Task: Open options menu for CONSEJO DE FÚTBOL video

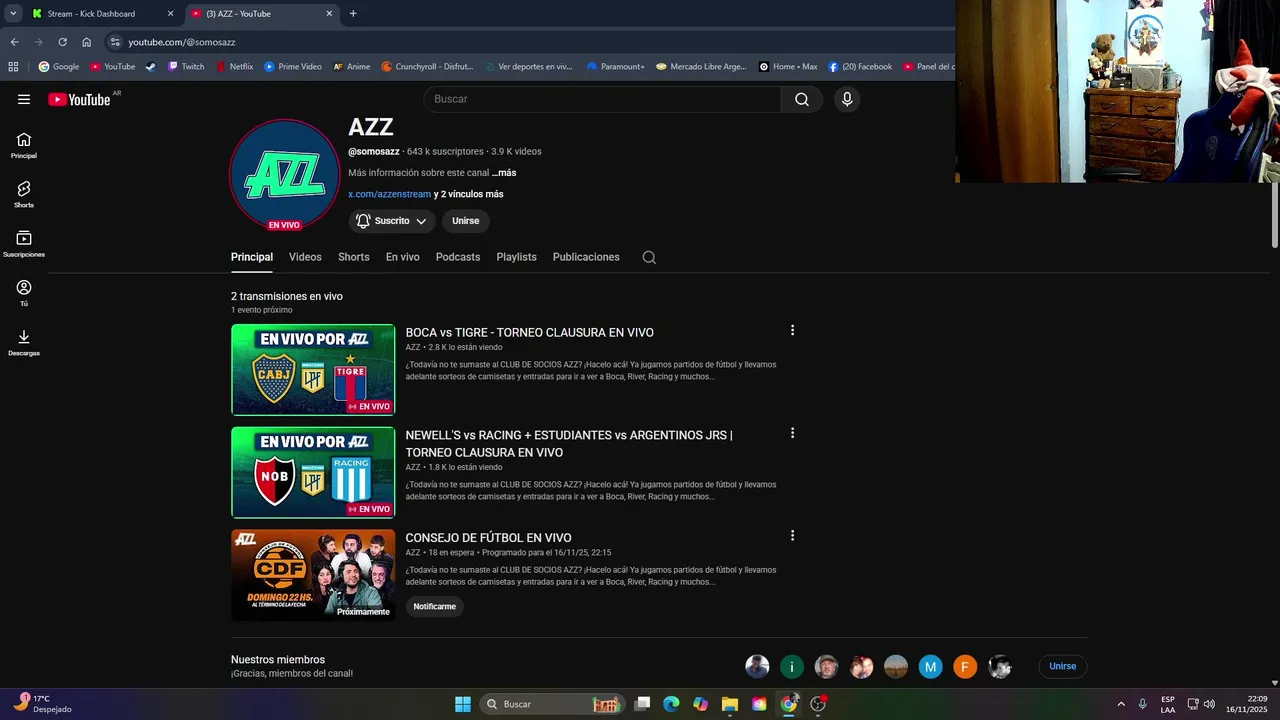Action: (792, 536)
